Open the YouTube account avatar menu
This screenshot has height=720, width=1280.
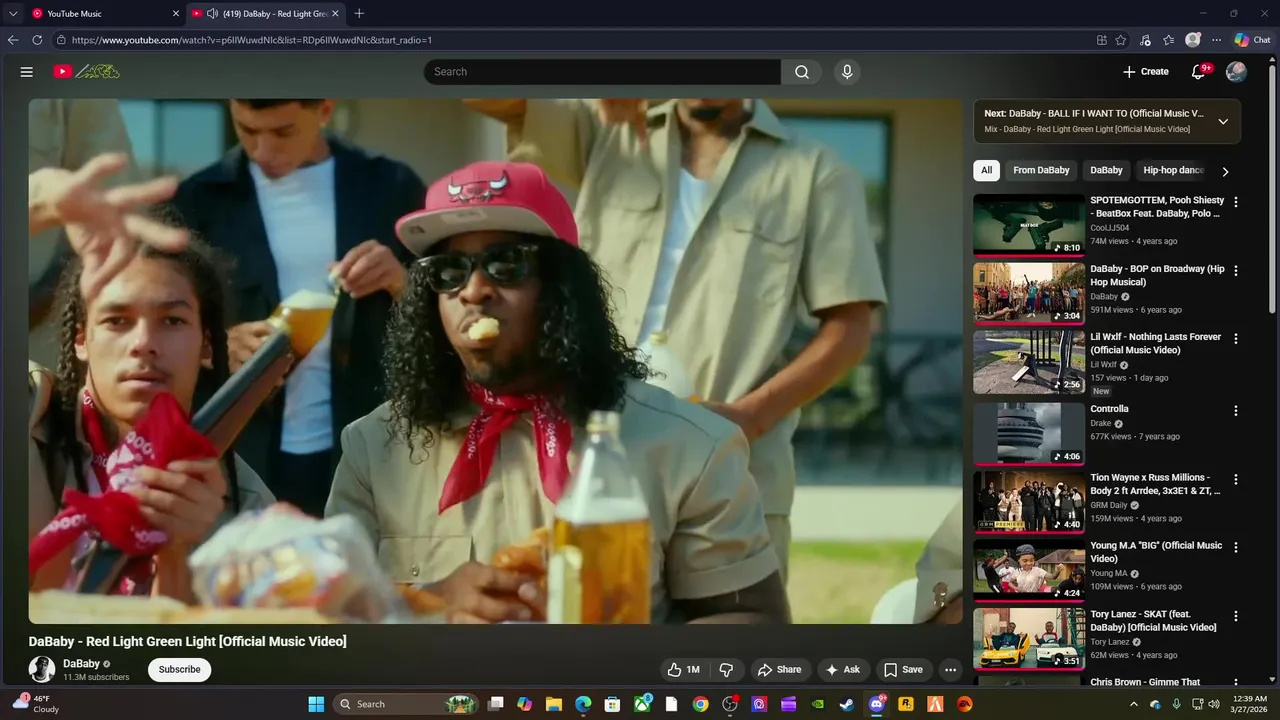1236,72
